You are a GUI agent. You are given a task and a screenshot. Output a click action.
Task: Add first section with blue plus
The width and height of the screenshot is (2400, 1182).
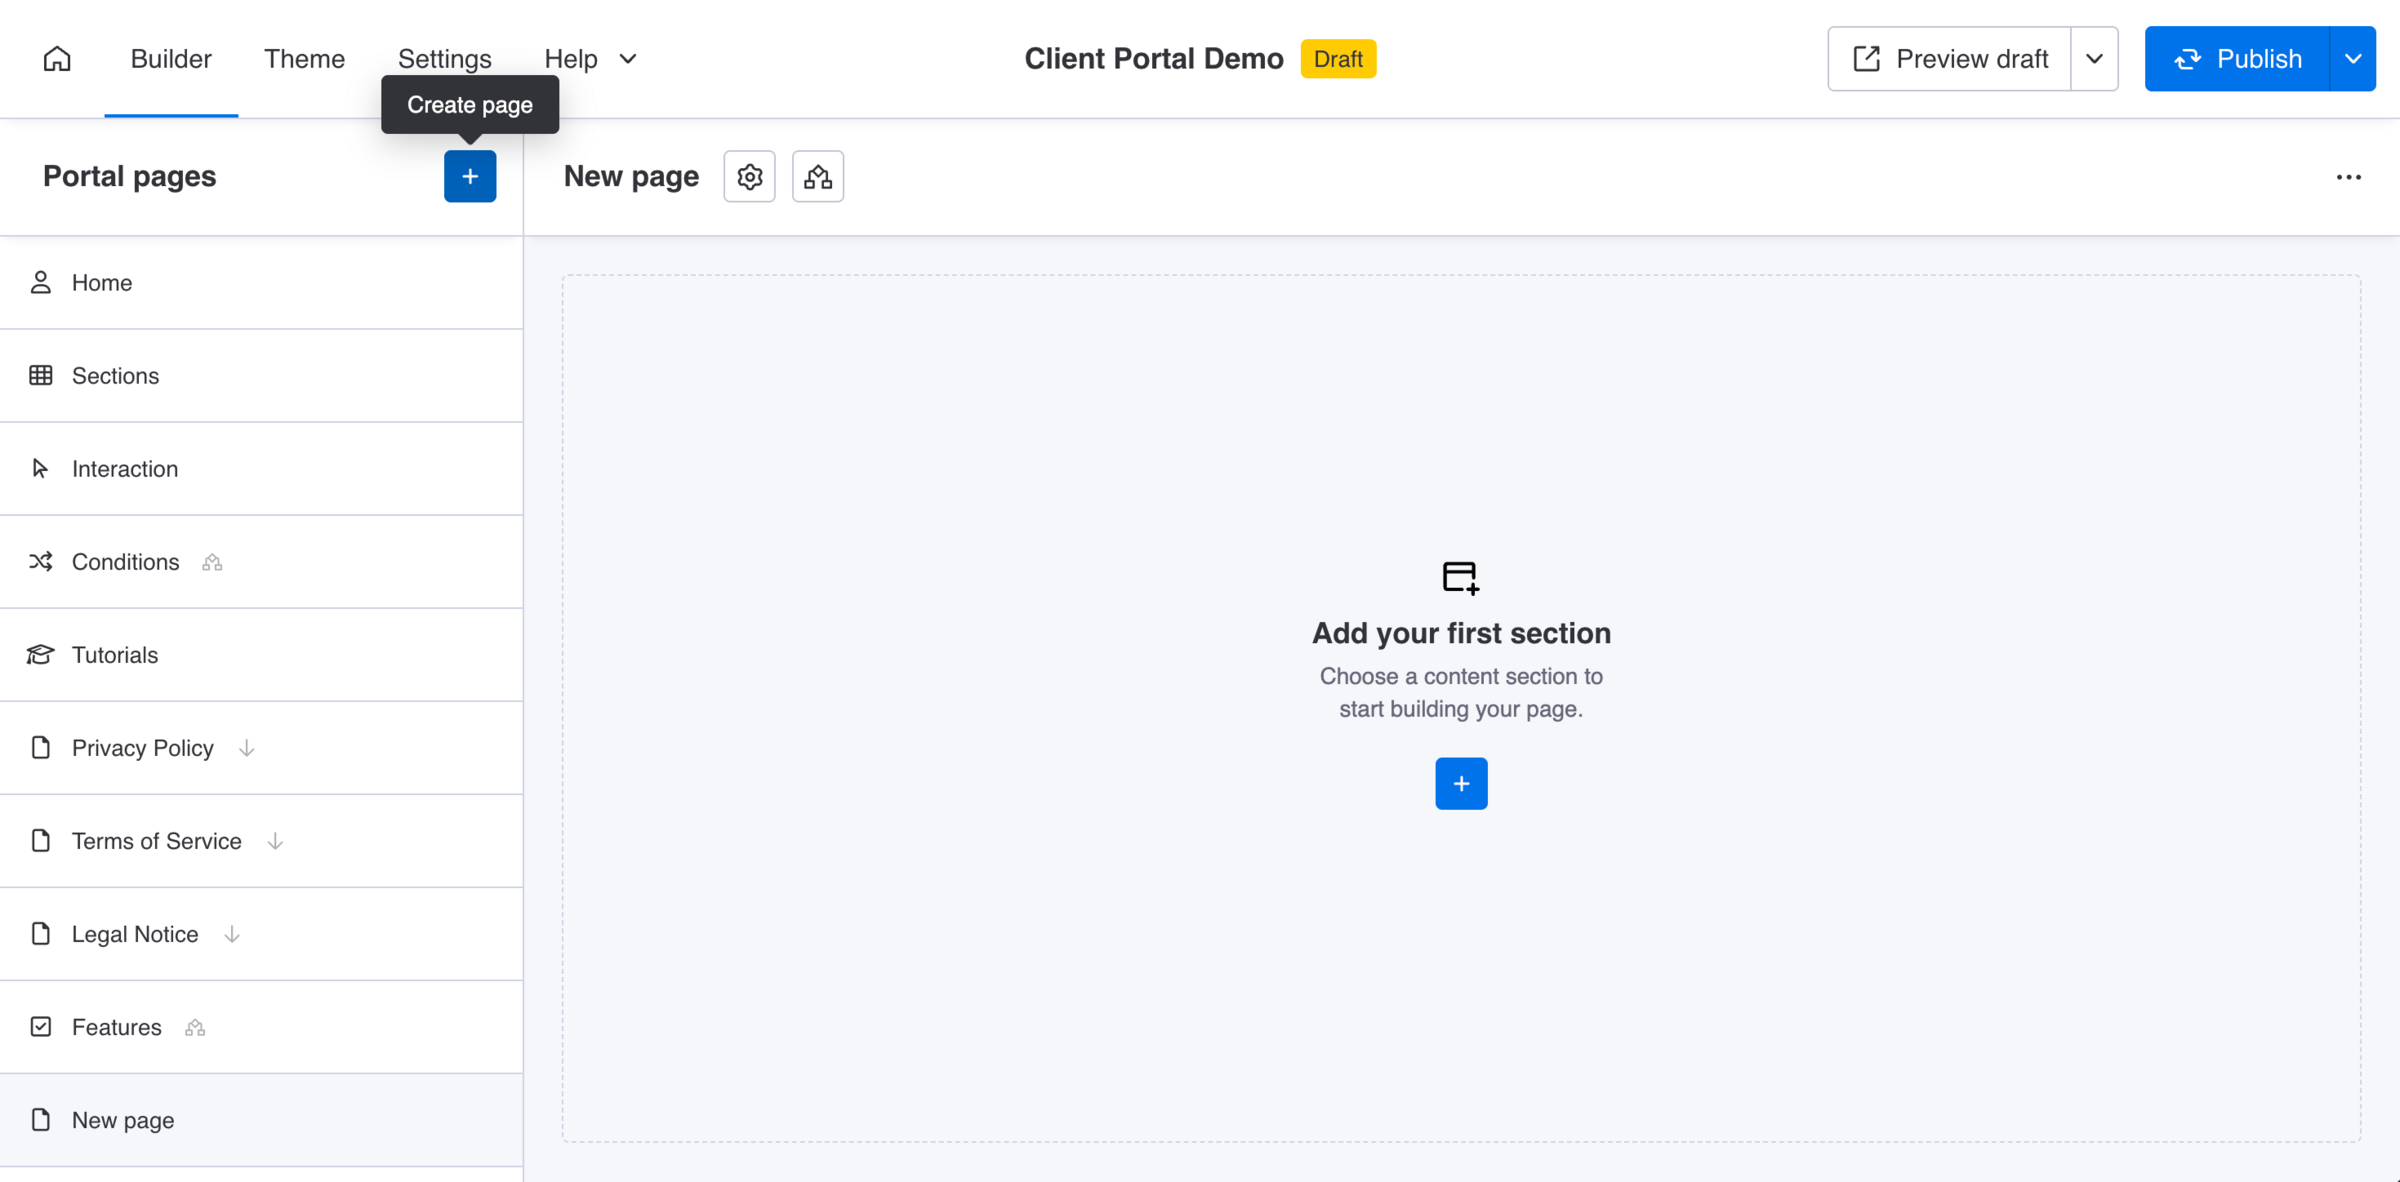click(x=1460, y=783)
